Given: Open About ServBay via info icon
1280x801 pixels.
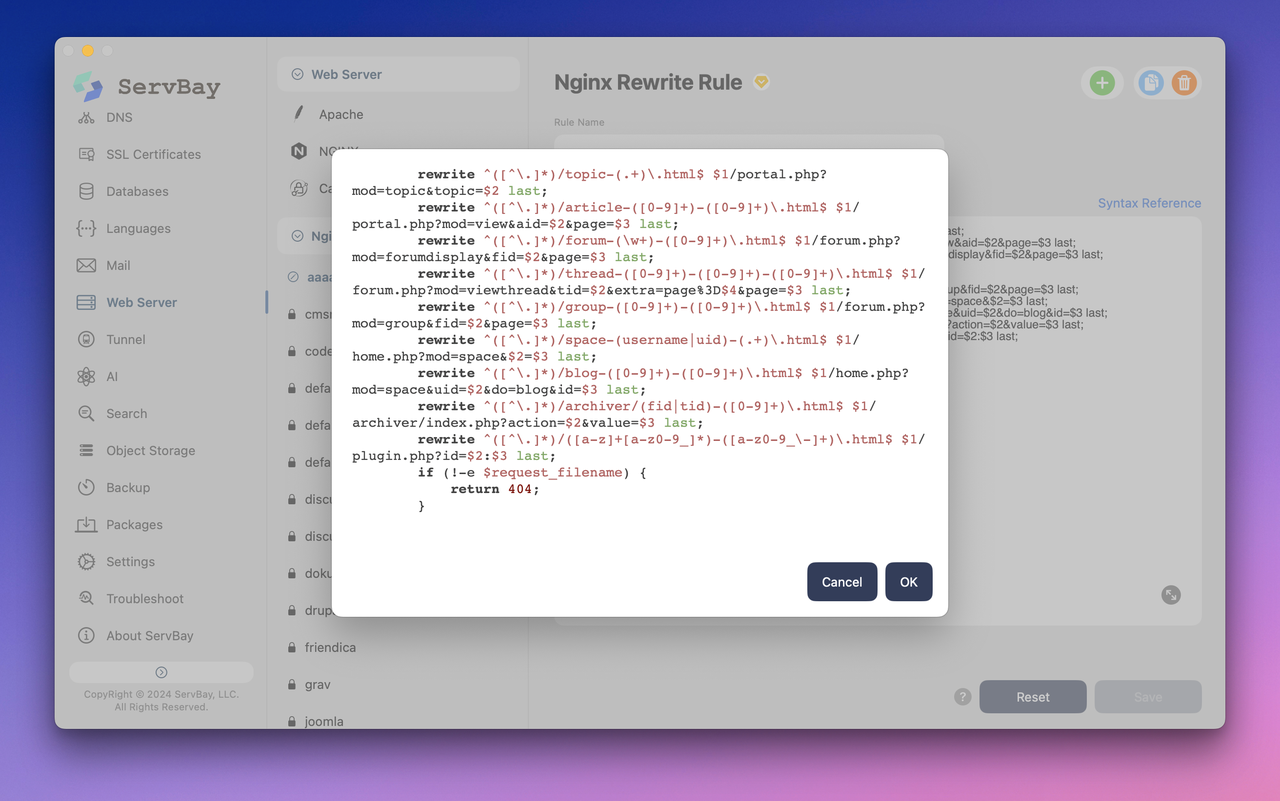Looking at the screenshot, I should [x=86, y=635].
